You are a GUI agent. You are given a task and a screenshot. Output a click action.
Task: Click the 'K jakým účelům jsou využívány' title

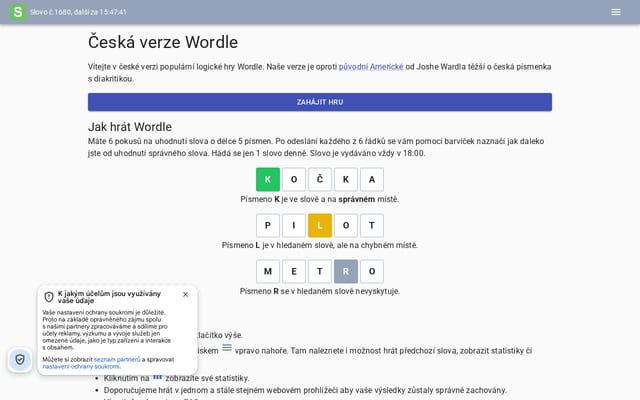coord(109,297)
